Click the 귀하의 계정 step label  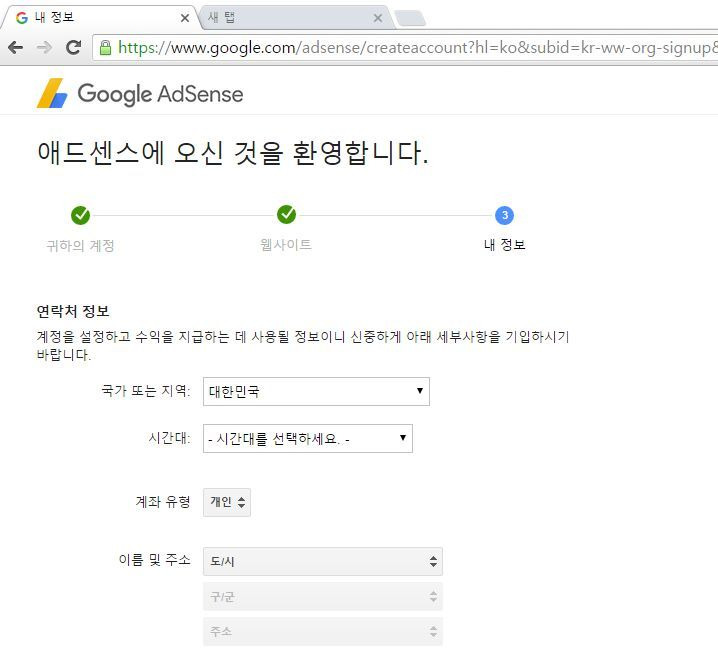click(80, 245)
